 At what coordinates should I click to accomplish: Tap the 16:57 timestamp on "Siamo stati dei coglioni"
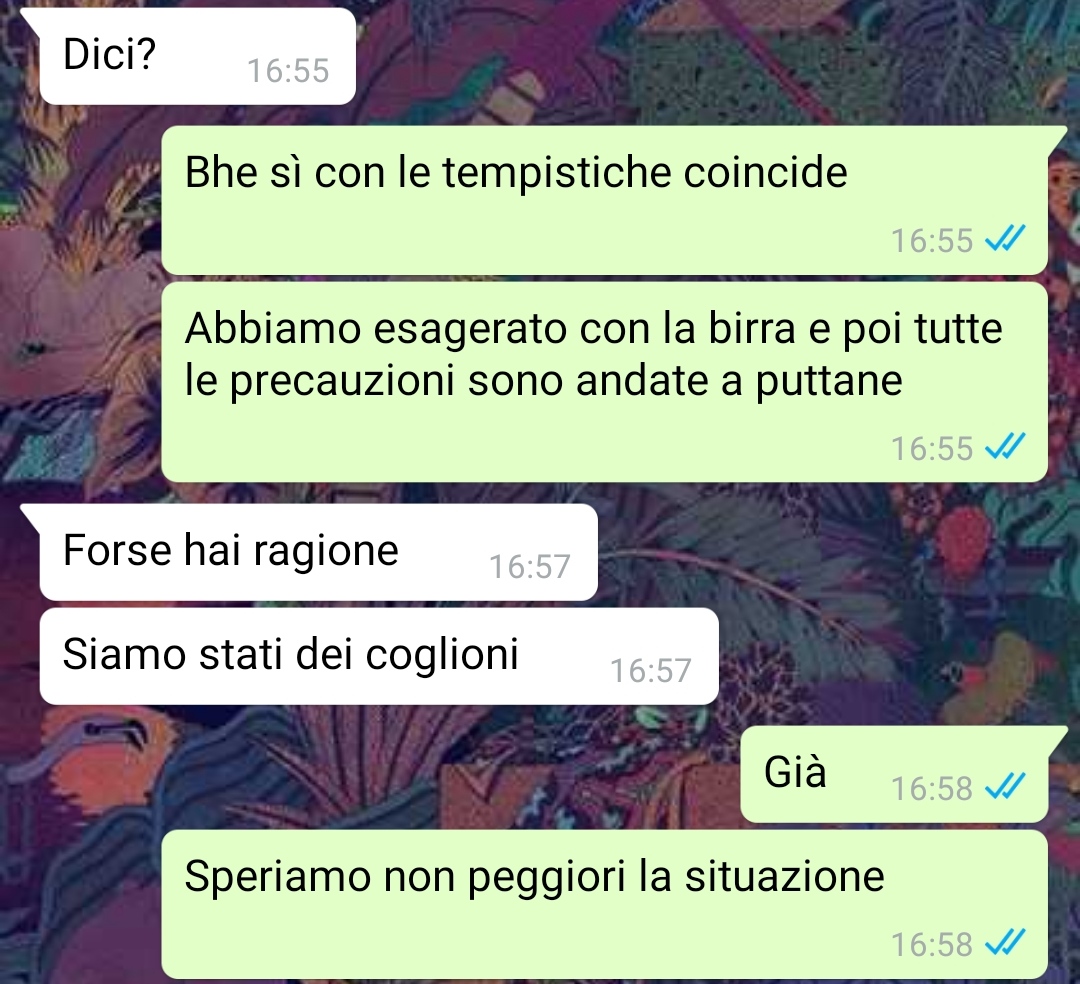651,671
